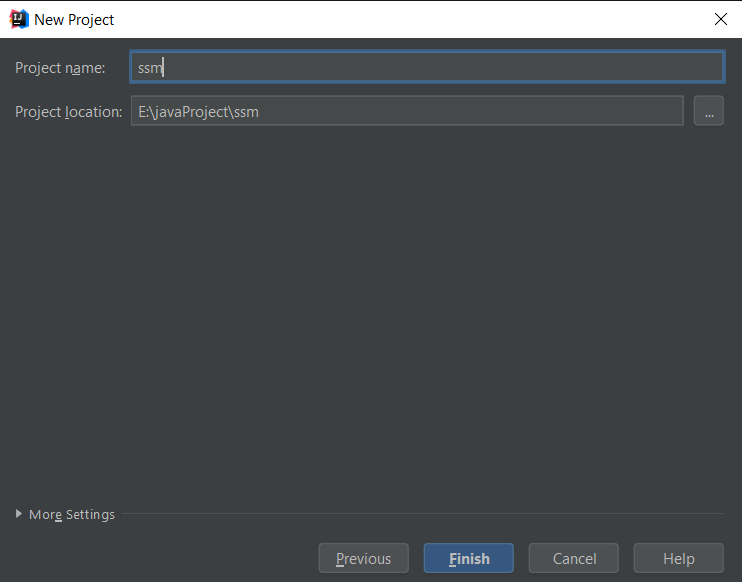Click the "Project name:" label

coord(60,67)
